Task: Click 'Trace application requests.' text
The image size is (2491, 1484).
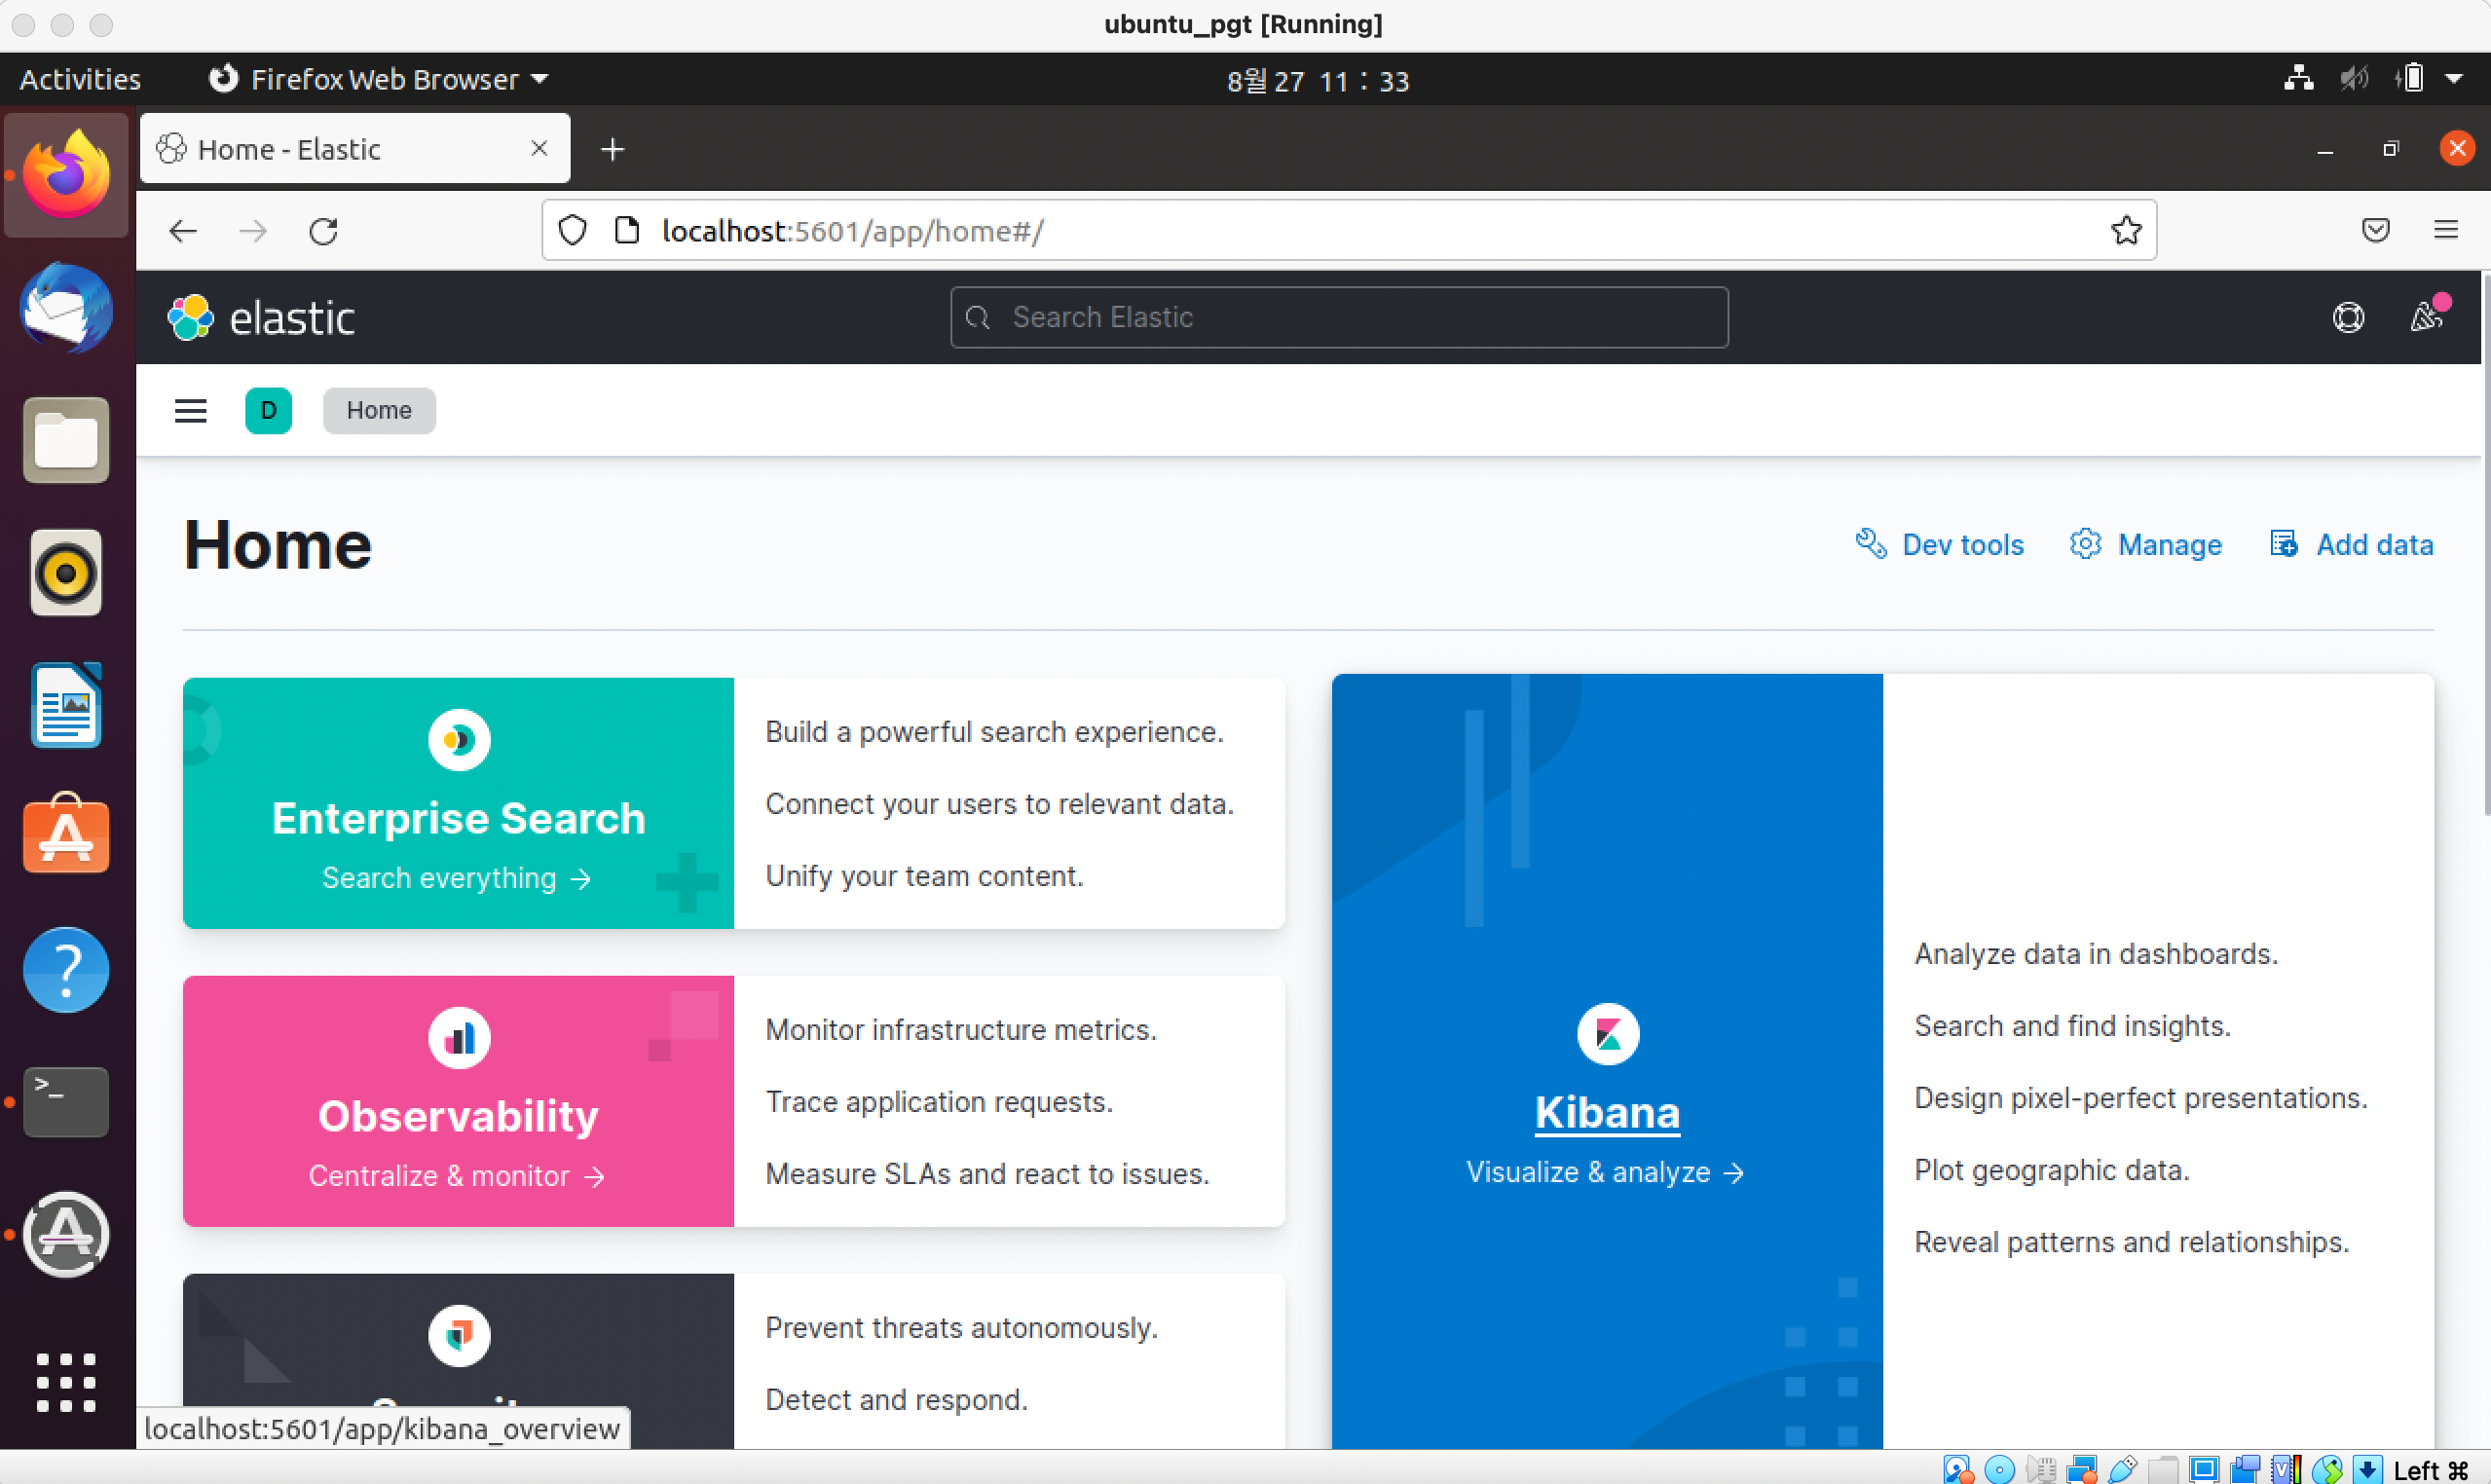Action: tap(939, 1102)
